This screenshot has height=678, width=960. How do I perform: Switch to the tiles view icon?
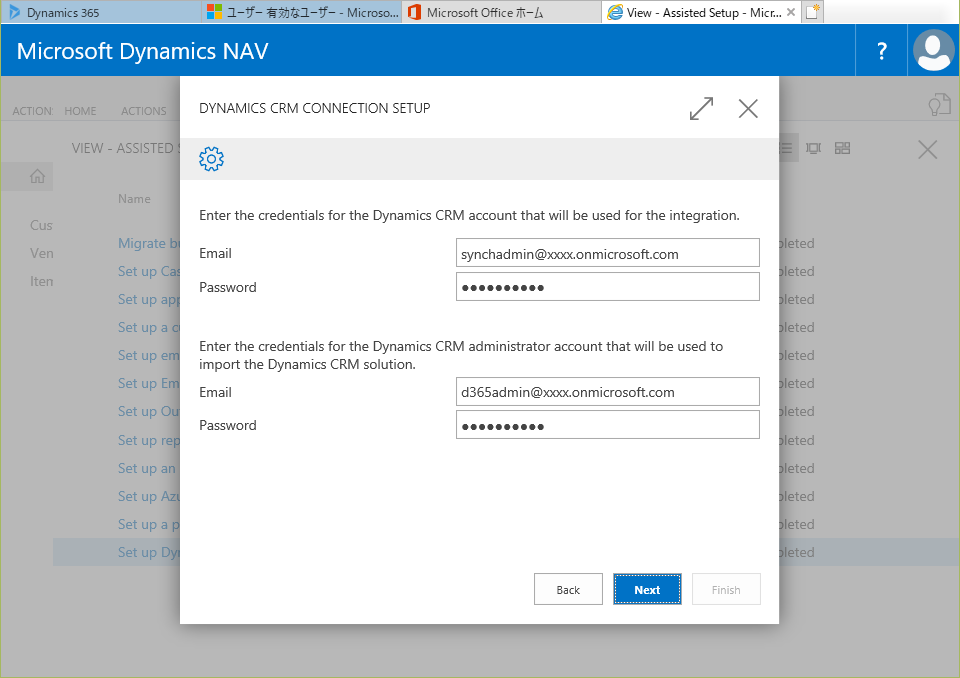[842, 148]
